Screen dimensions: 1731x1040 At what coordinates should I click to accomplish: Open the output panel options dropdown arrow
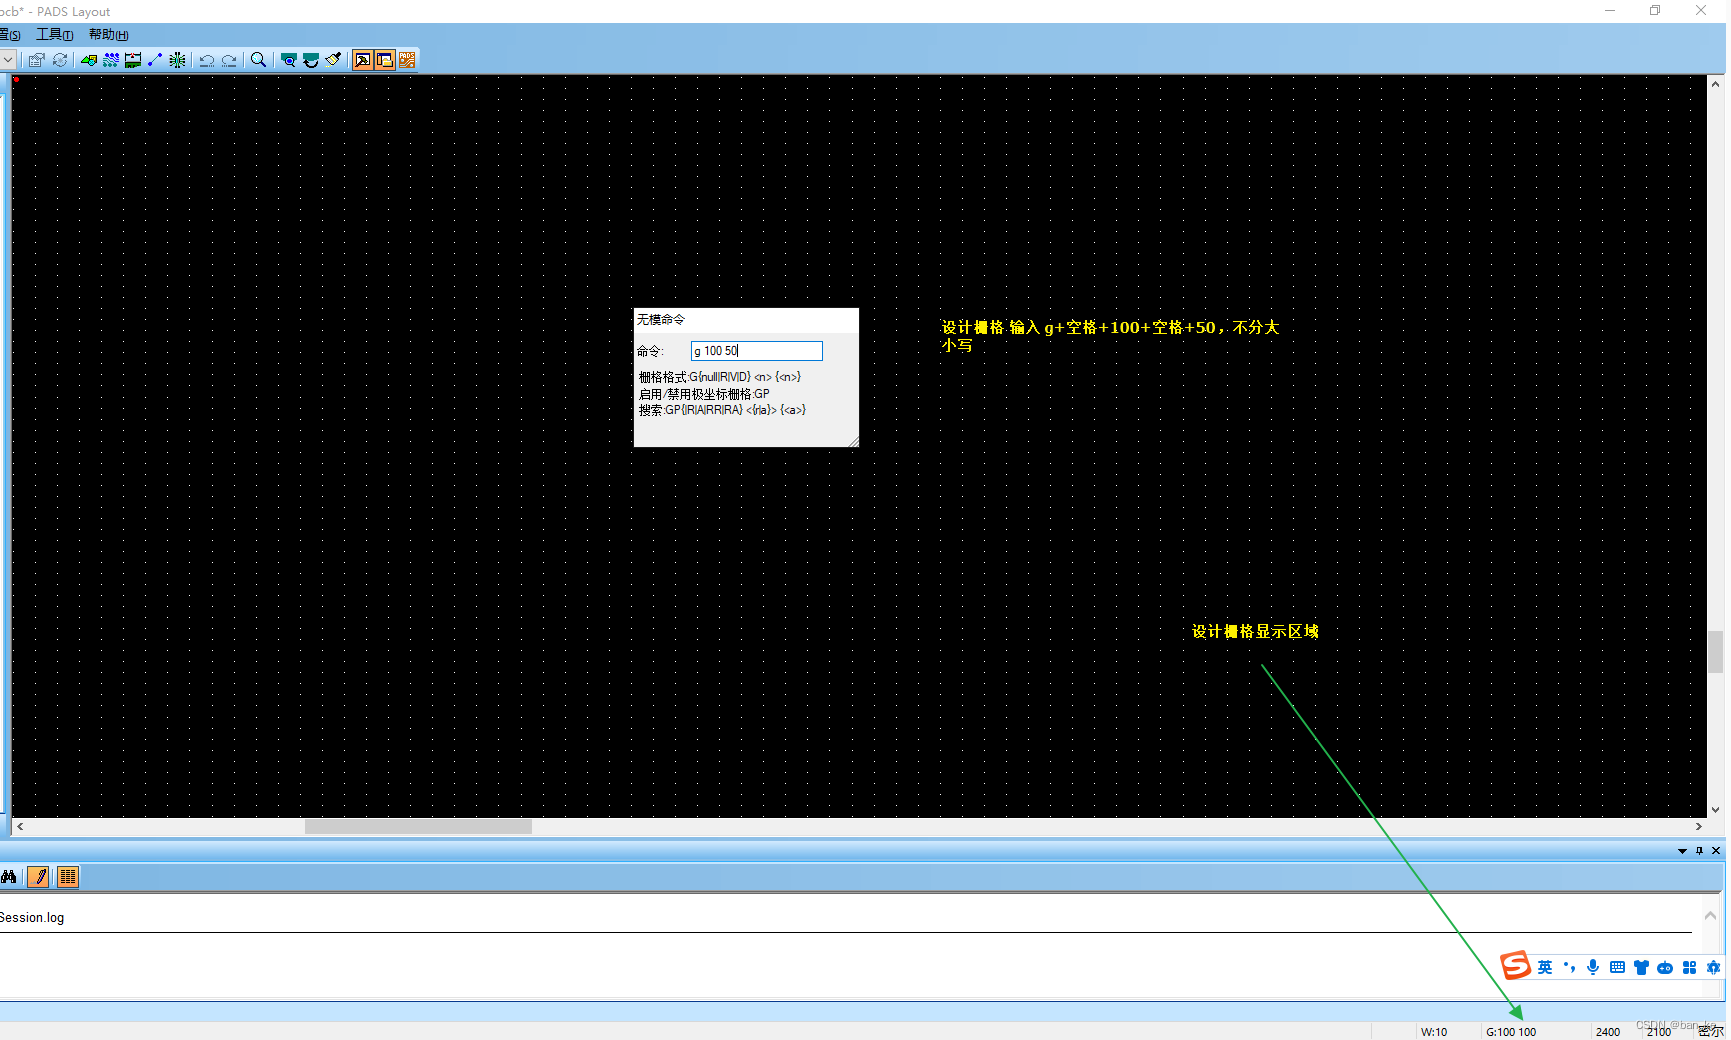coord(1682,851)
